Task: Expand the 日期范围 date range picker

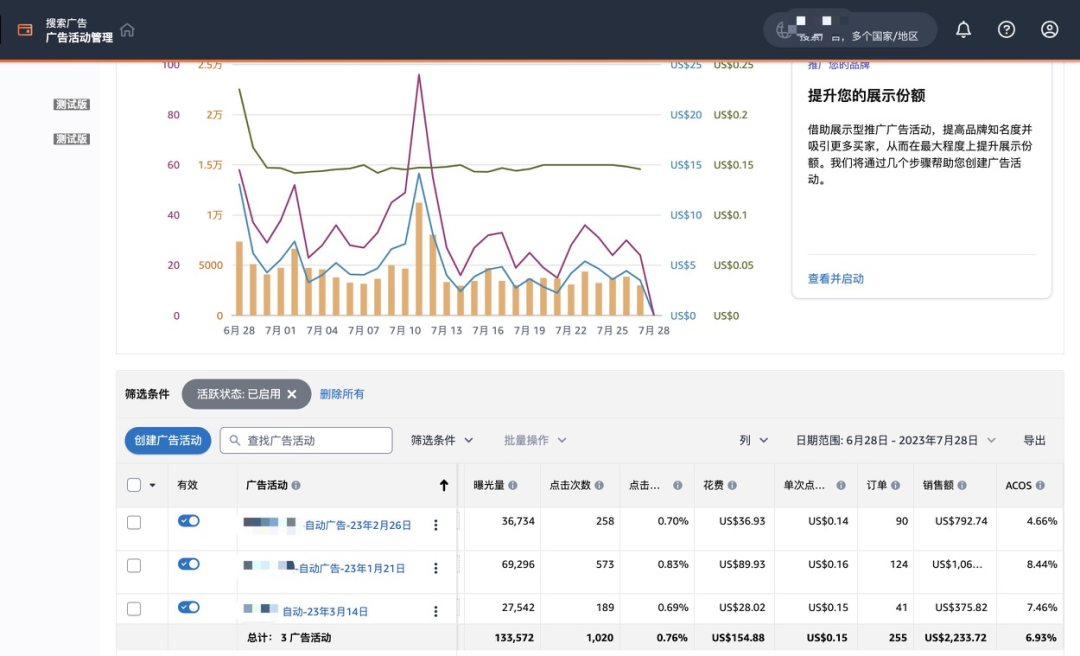Action: point(895,440)
